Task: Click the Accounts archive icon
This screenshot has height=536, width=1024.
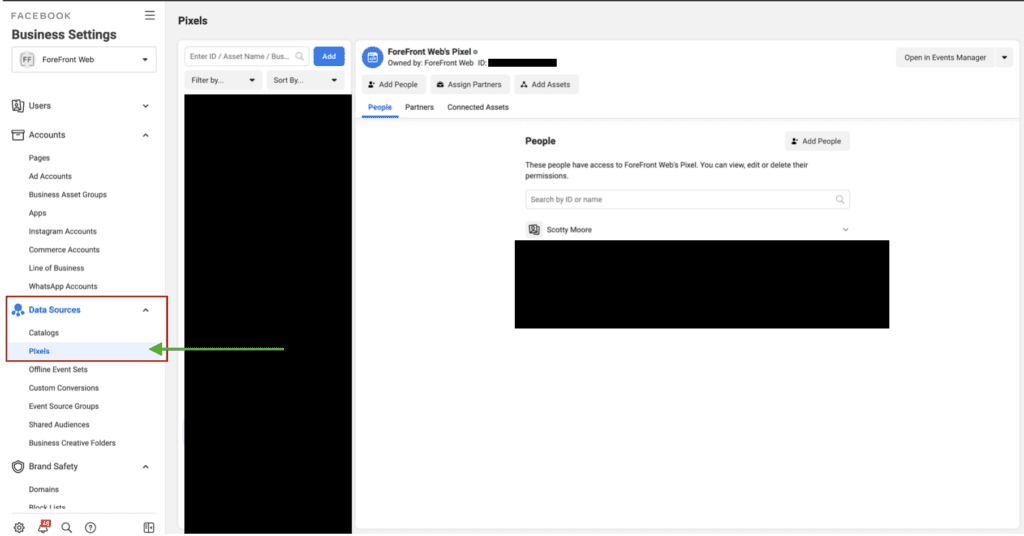Action: pos(18,135)
